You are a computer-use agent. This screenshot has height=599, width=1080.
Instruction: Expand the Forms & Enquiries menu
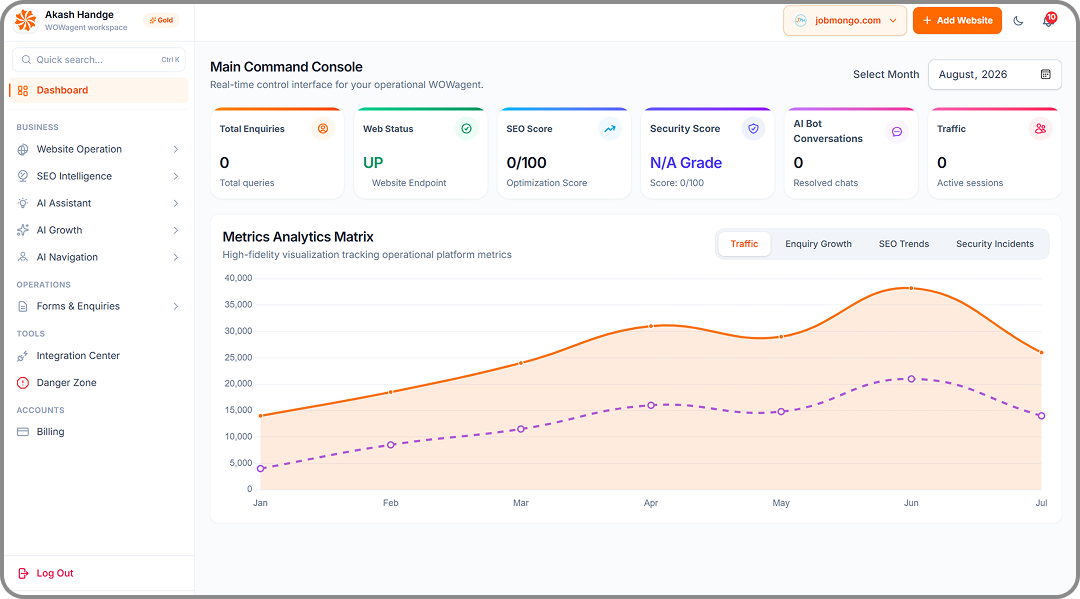98,306
